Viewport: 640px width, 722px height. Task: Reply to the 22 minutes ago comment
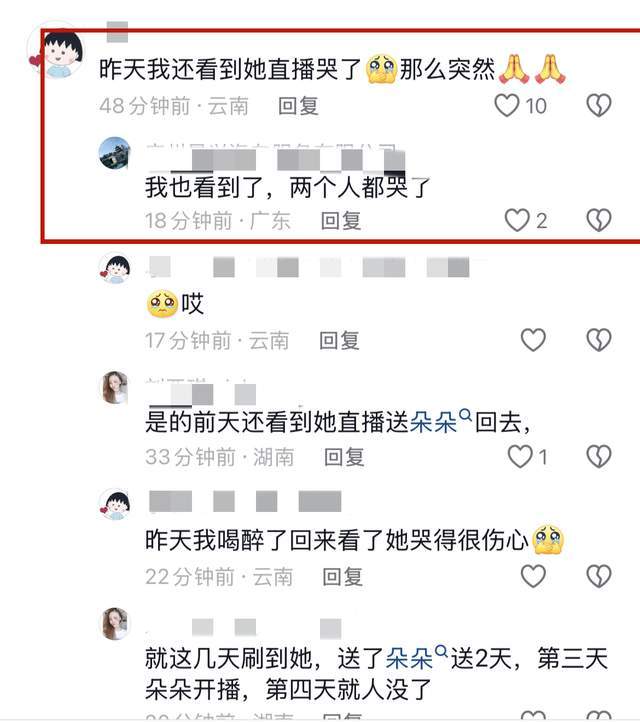(343, 576)
